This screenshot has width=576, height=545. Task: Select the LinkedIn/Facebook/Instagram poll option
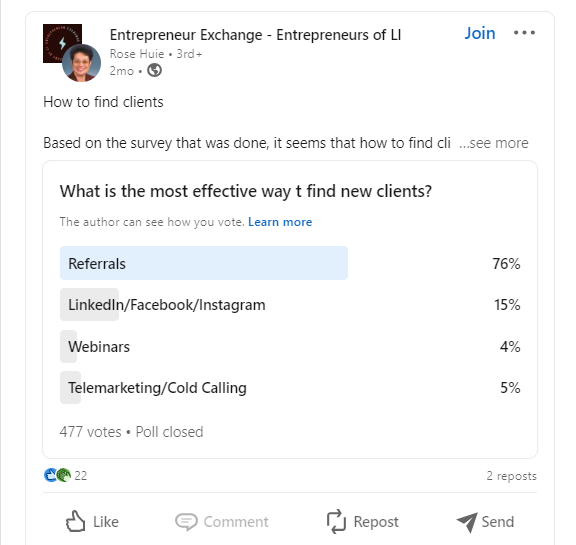[290, 304]
